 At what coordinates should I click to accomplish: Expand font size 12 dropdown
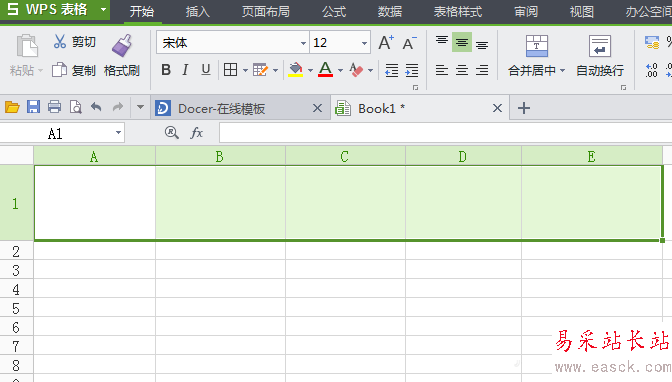click(x=364, y=43)
